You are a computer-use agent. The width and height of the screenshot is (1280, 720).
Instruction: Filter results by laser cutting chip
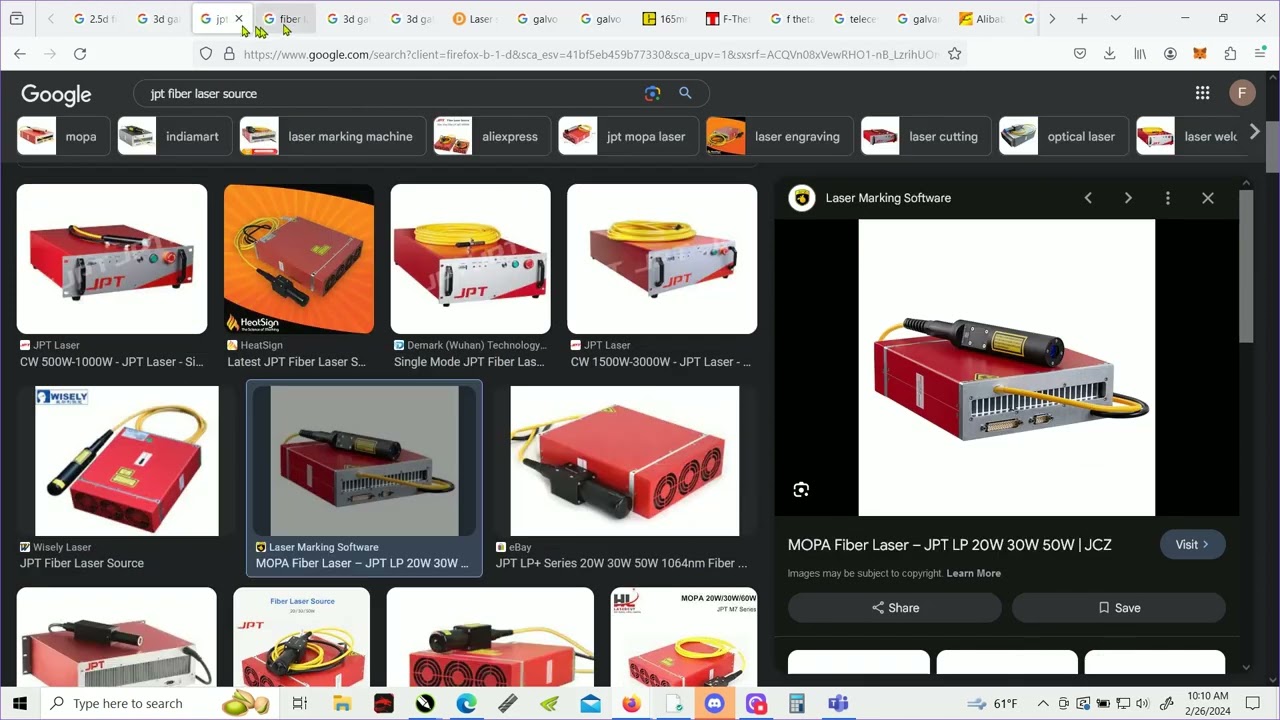926,136
